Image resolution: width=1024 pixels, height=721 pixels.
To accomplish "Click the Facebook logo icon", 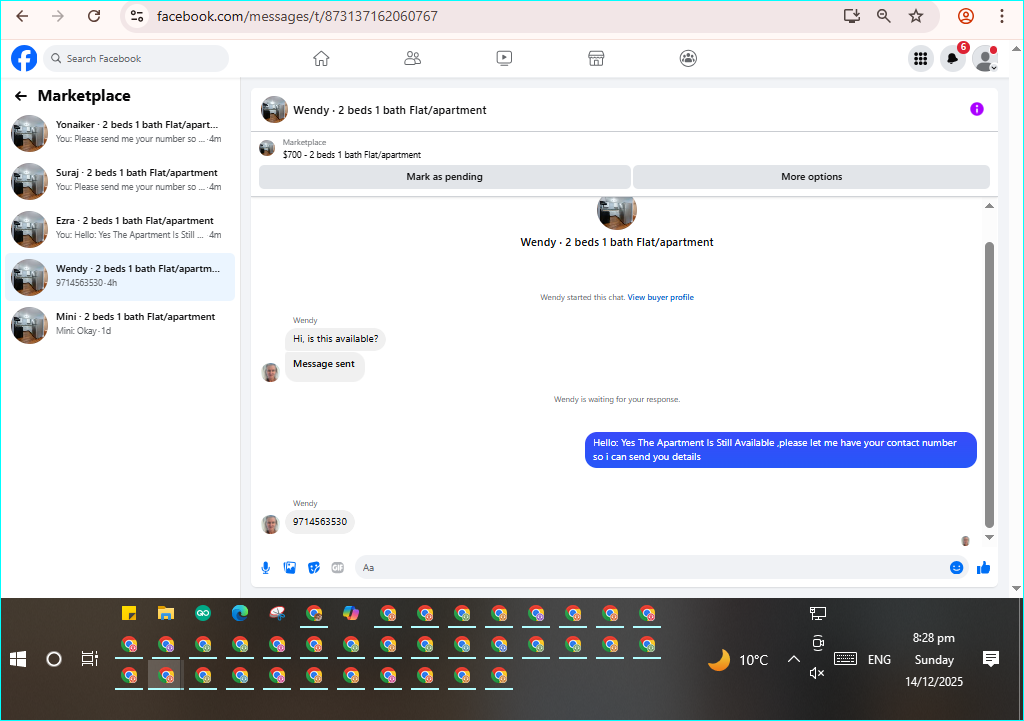I will tap(24, 58).
